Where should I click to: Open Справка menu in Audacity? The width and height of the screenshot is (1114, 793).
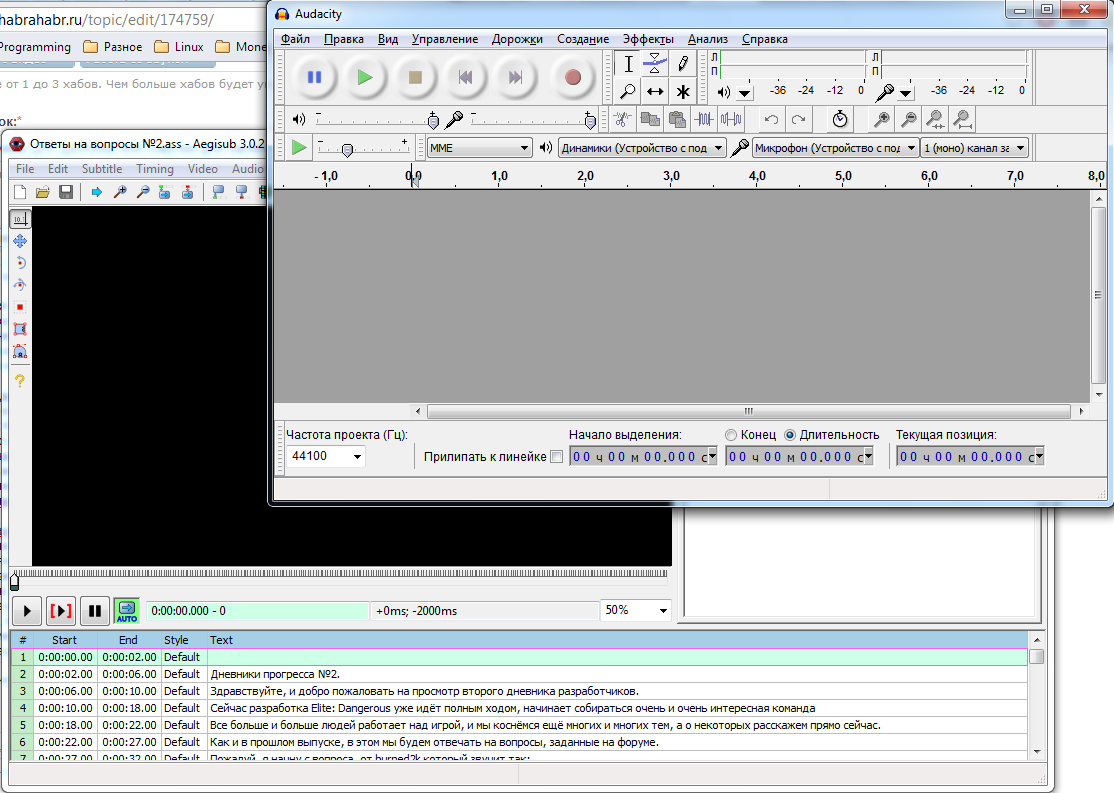764,39
